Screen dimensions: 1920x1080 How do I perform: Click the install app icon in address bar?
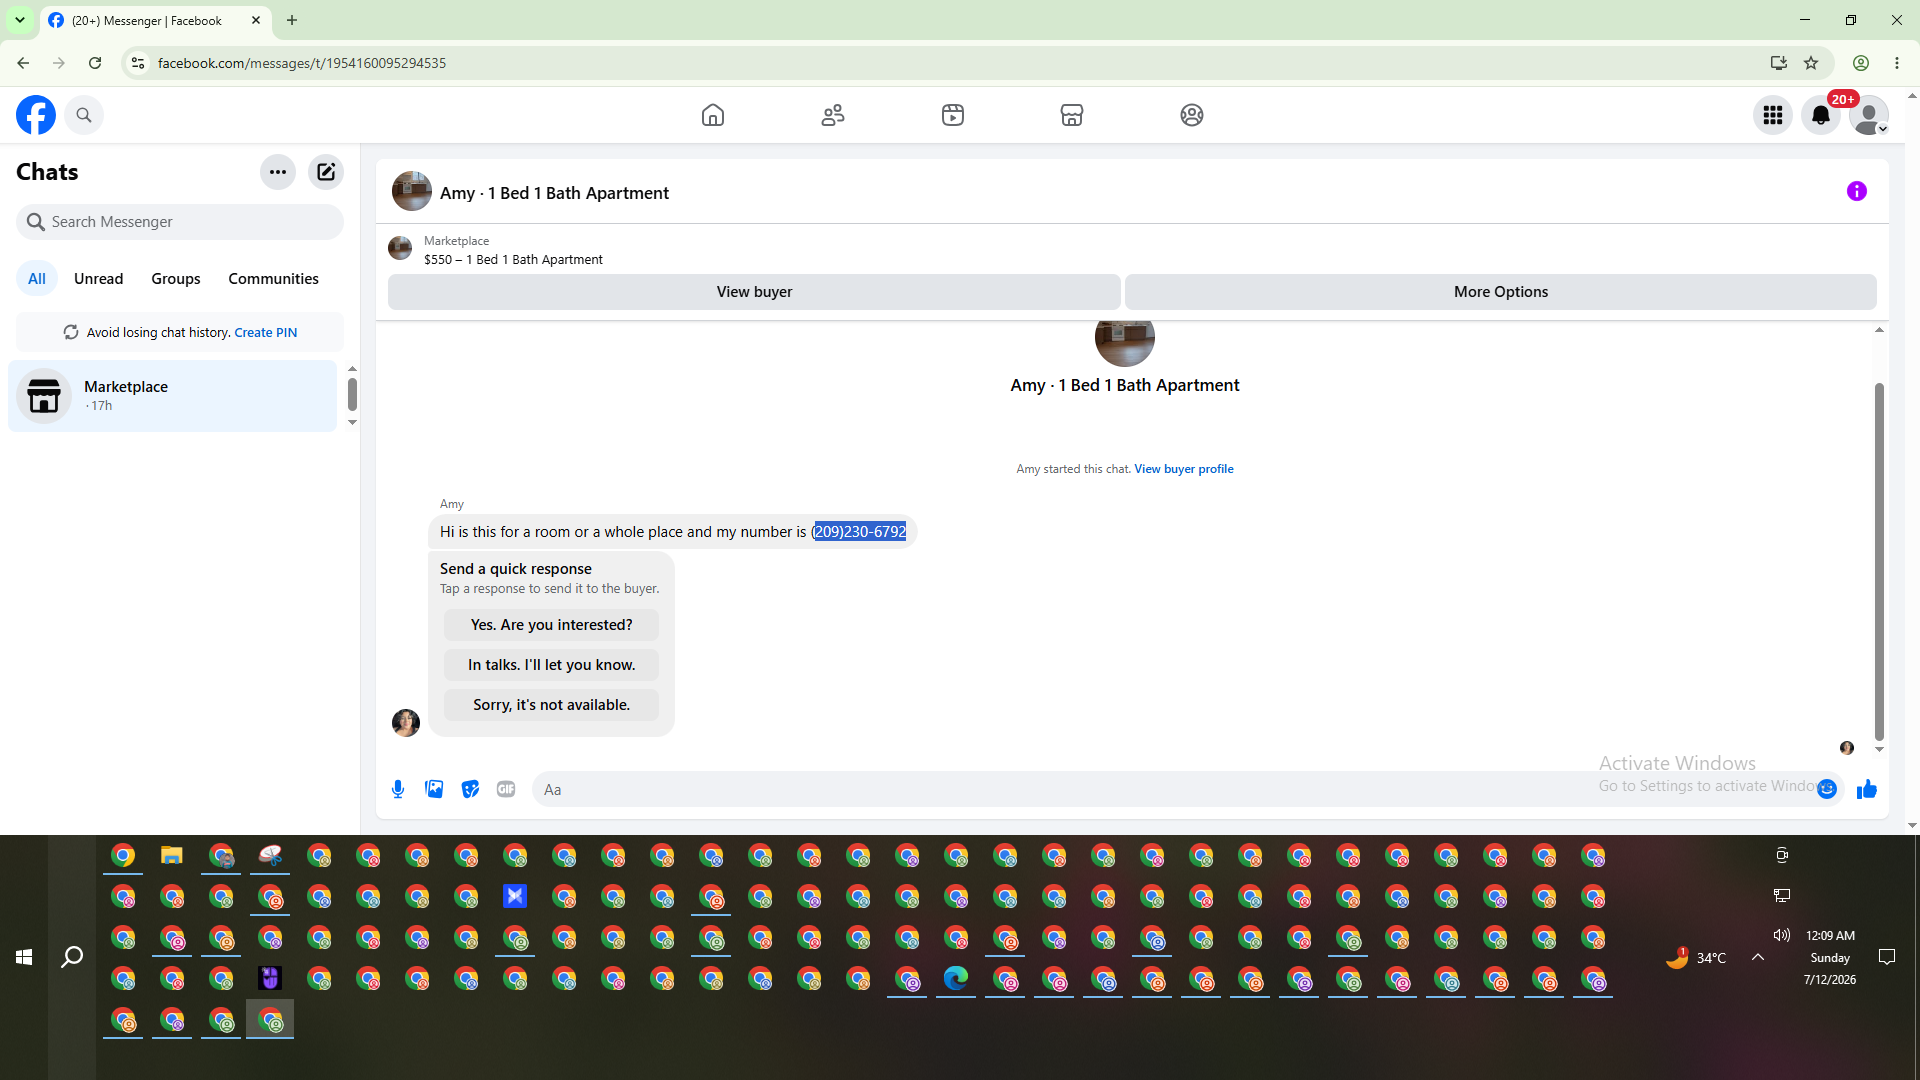click(1779, 63)
